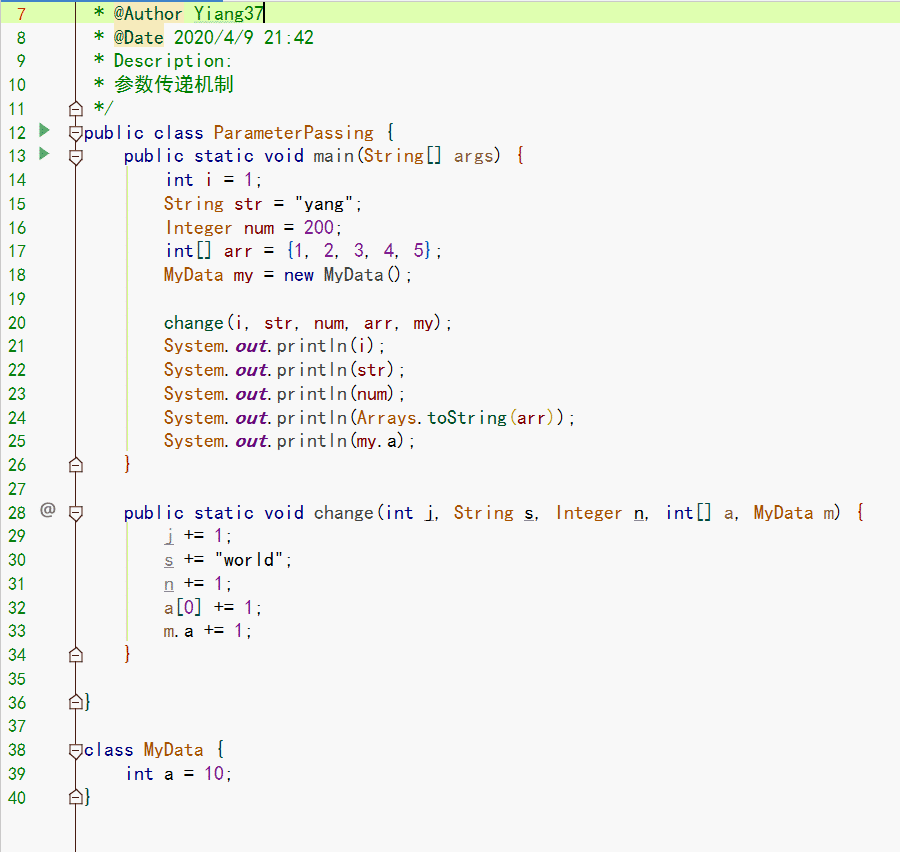The width and height of the screenshot is (900, 852).
Task: Collapse the MyData class fold at line 38
Action: (76, 750)
